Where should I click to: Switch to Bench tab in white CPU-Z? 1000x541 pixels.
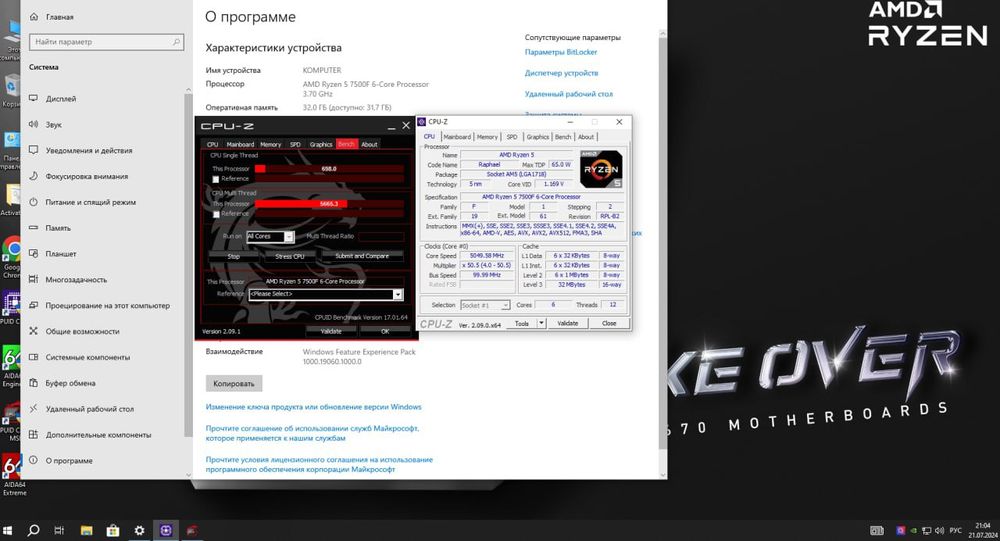(x=563, y=137)
